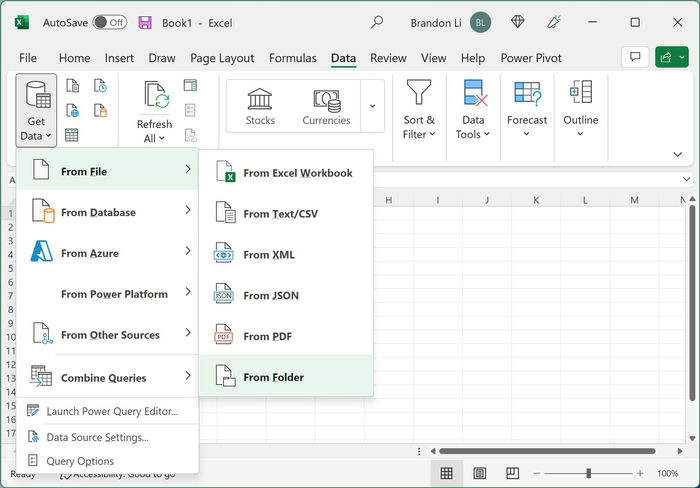Click the 100% zoom level
Viewport: 700px width, 488px height.
pos(667,473)
